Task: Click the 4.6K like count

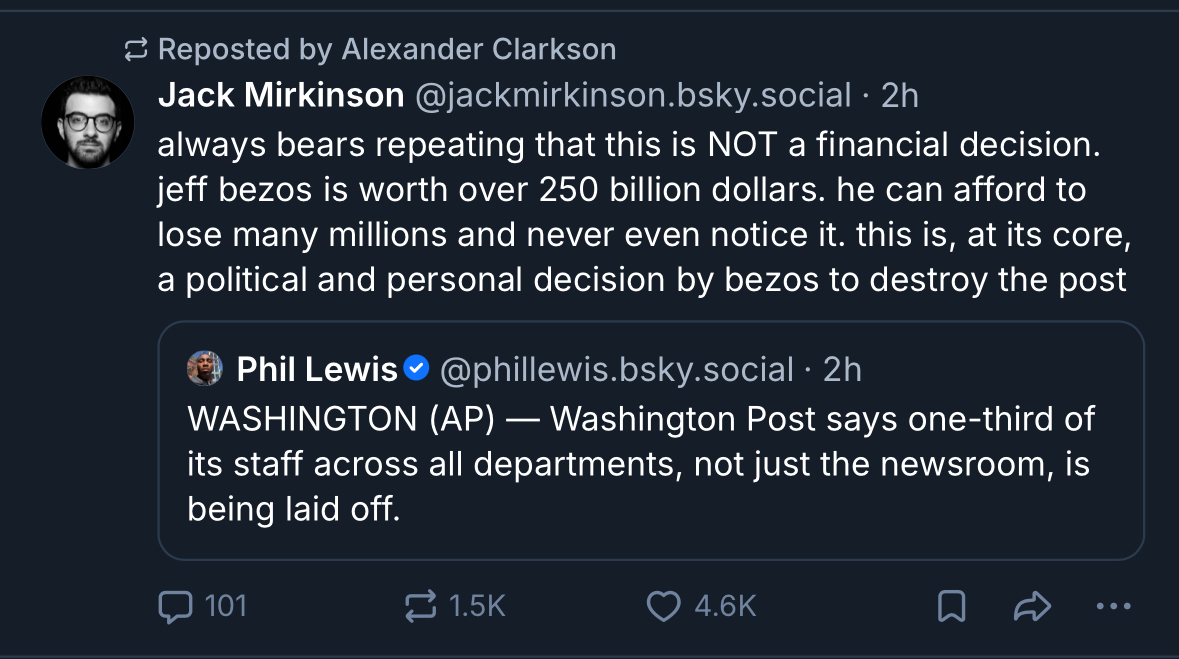Action: 725,605
